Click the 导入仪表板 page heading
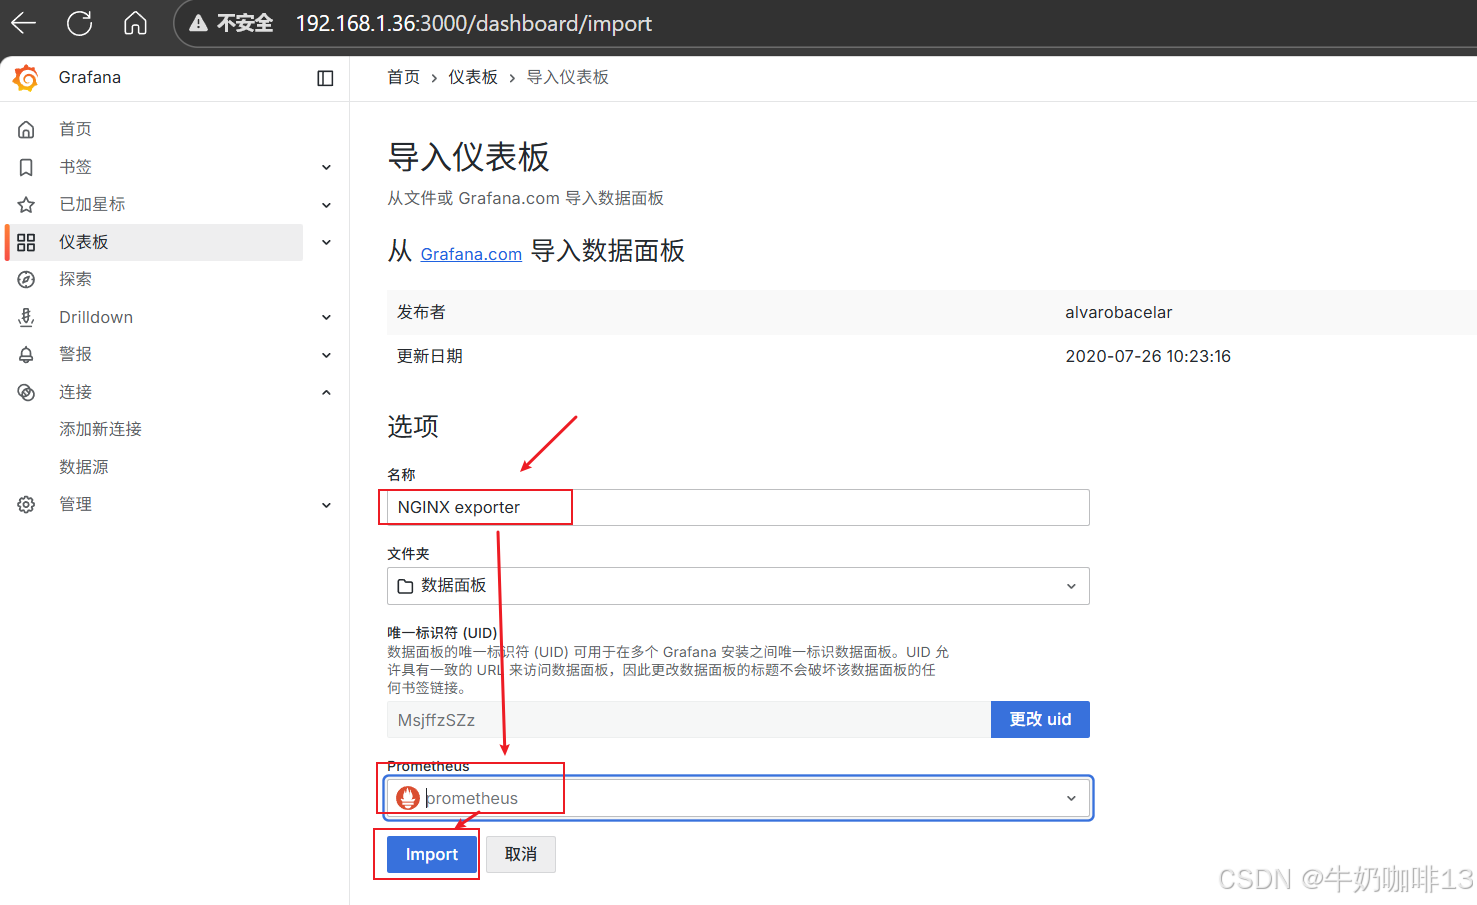1477x905 pixels. 469,157
